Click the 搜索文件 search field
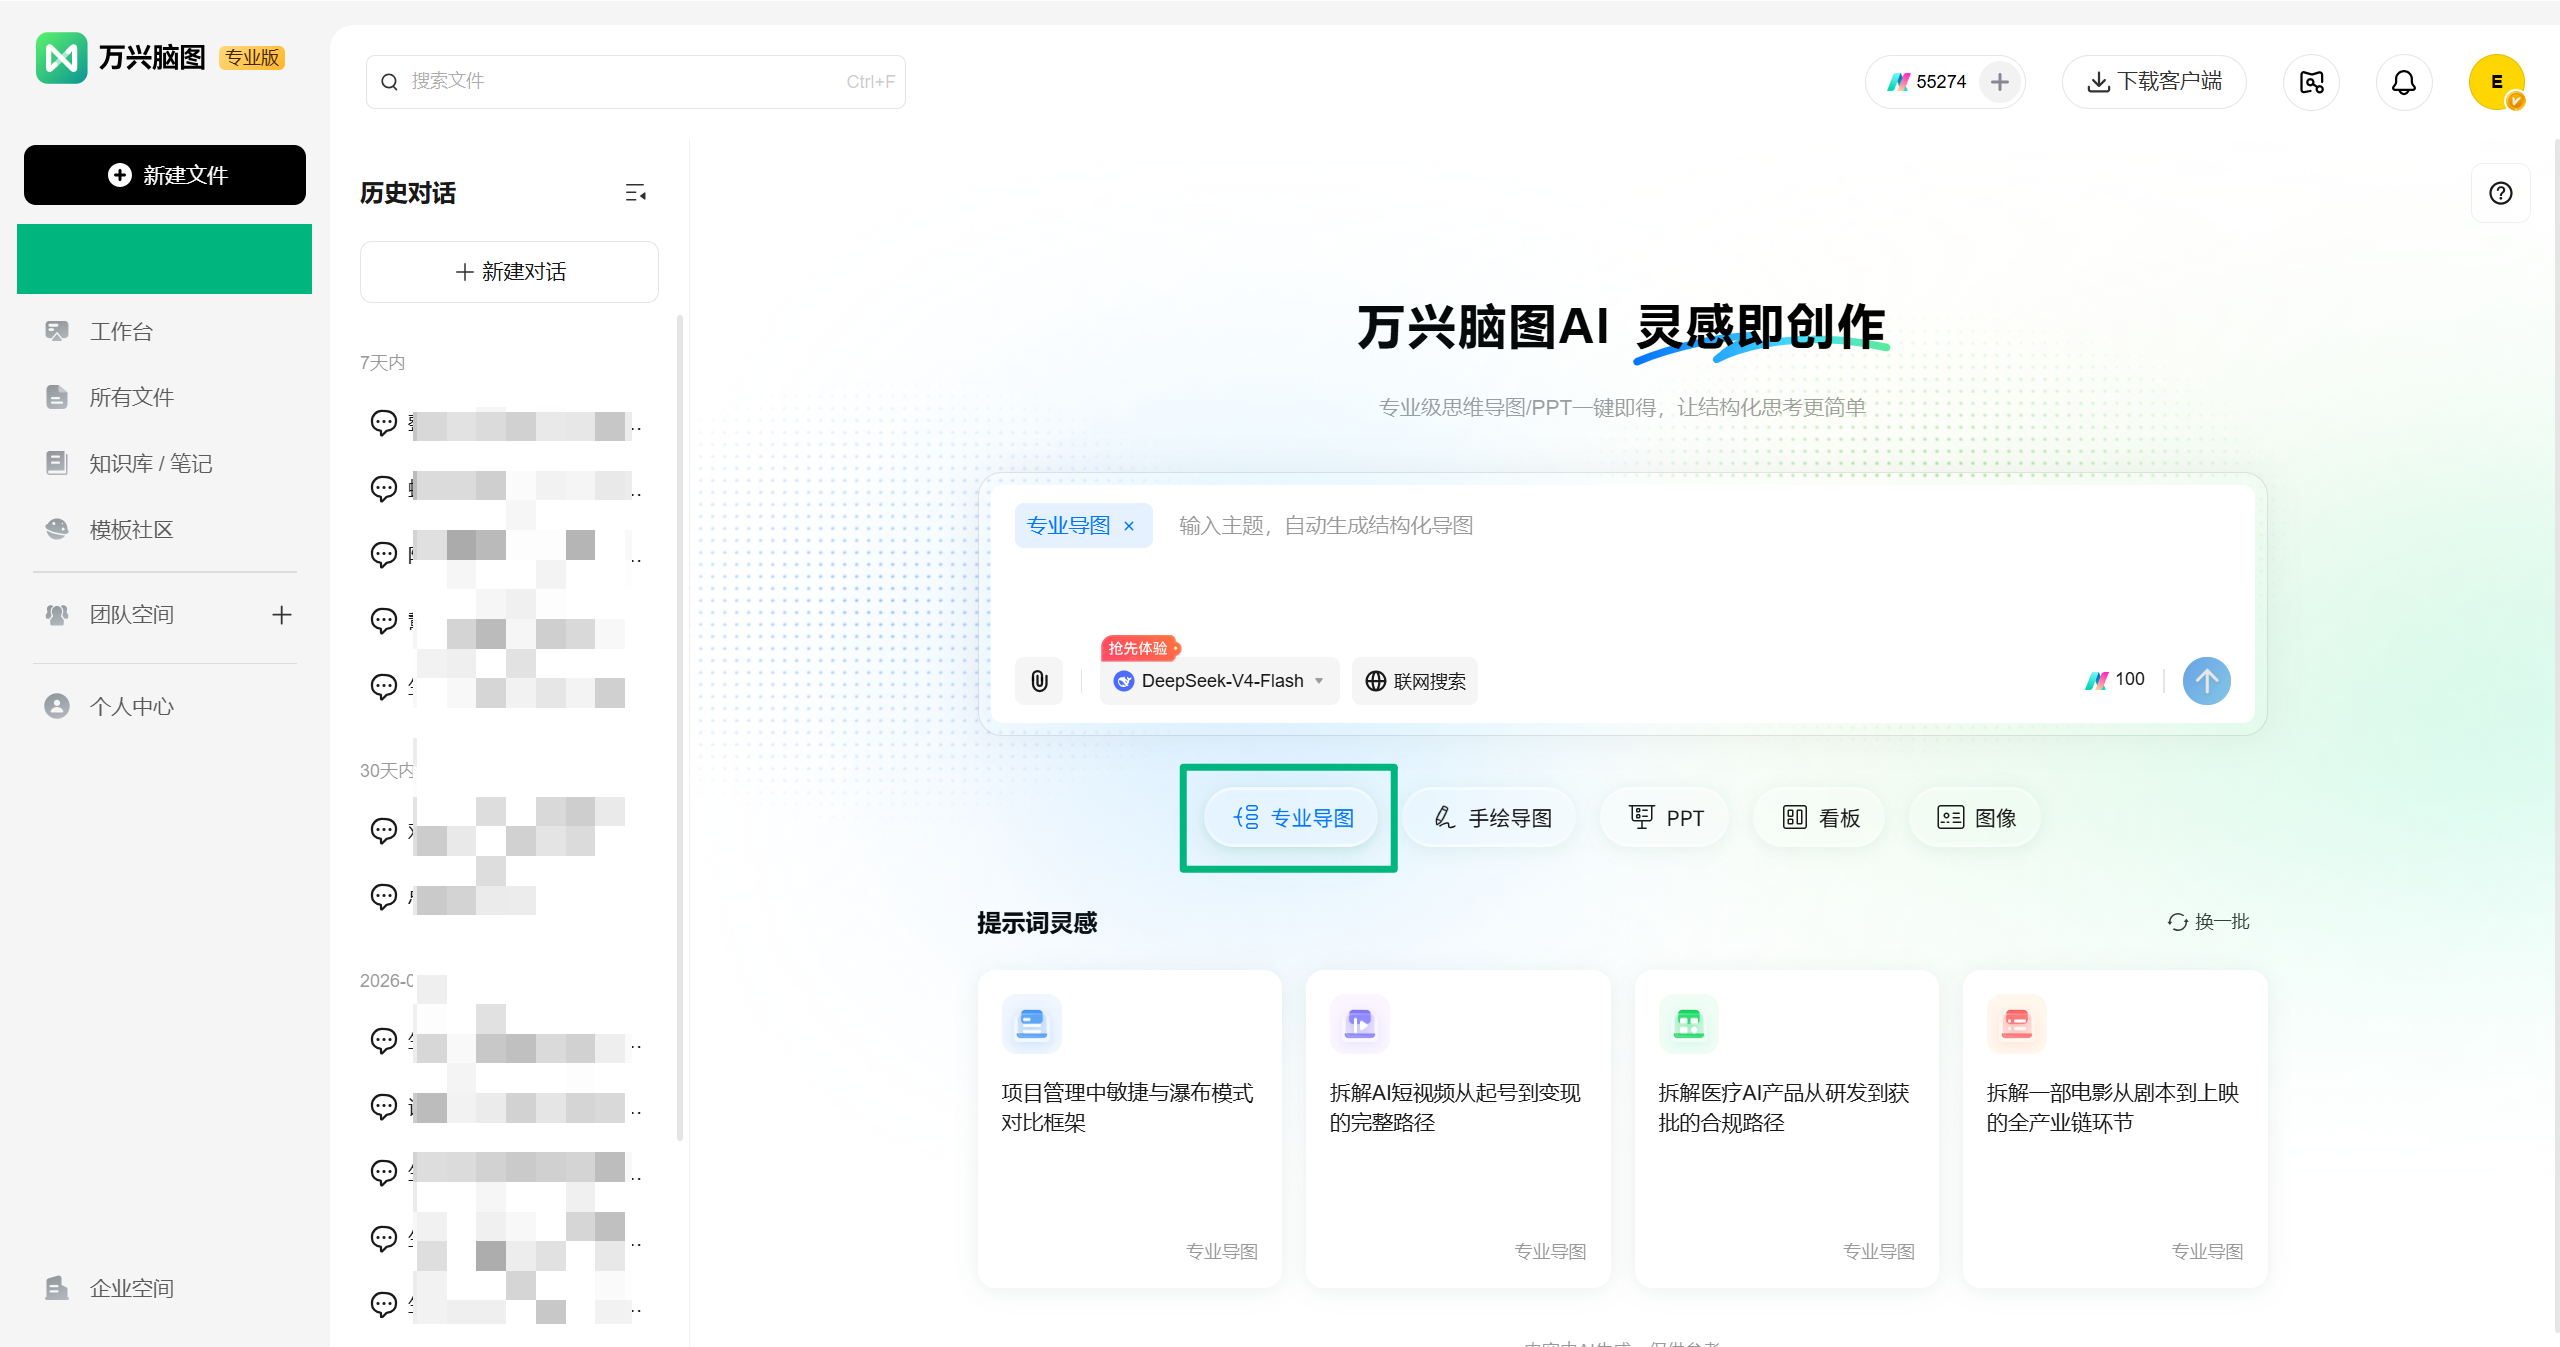 pos(636,81)
